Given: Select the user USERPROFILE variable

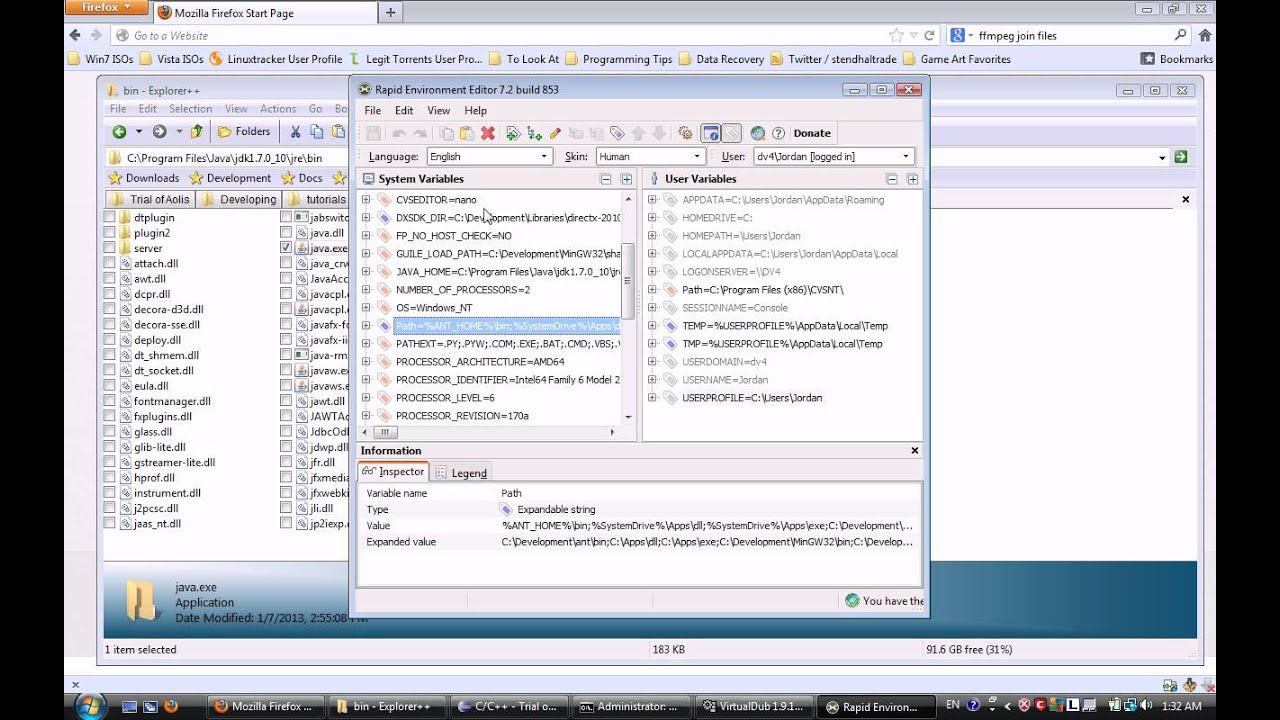Looking at the screenshot, I should [x=752, y=398].
